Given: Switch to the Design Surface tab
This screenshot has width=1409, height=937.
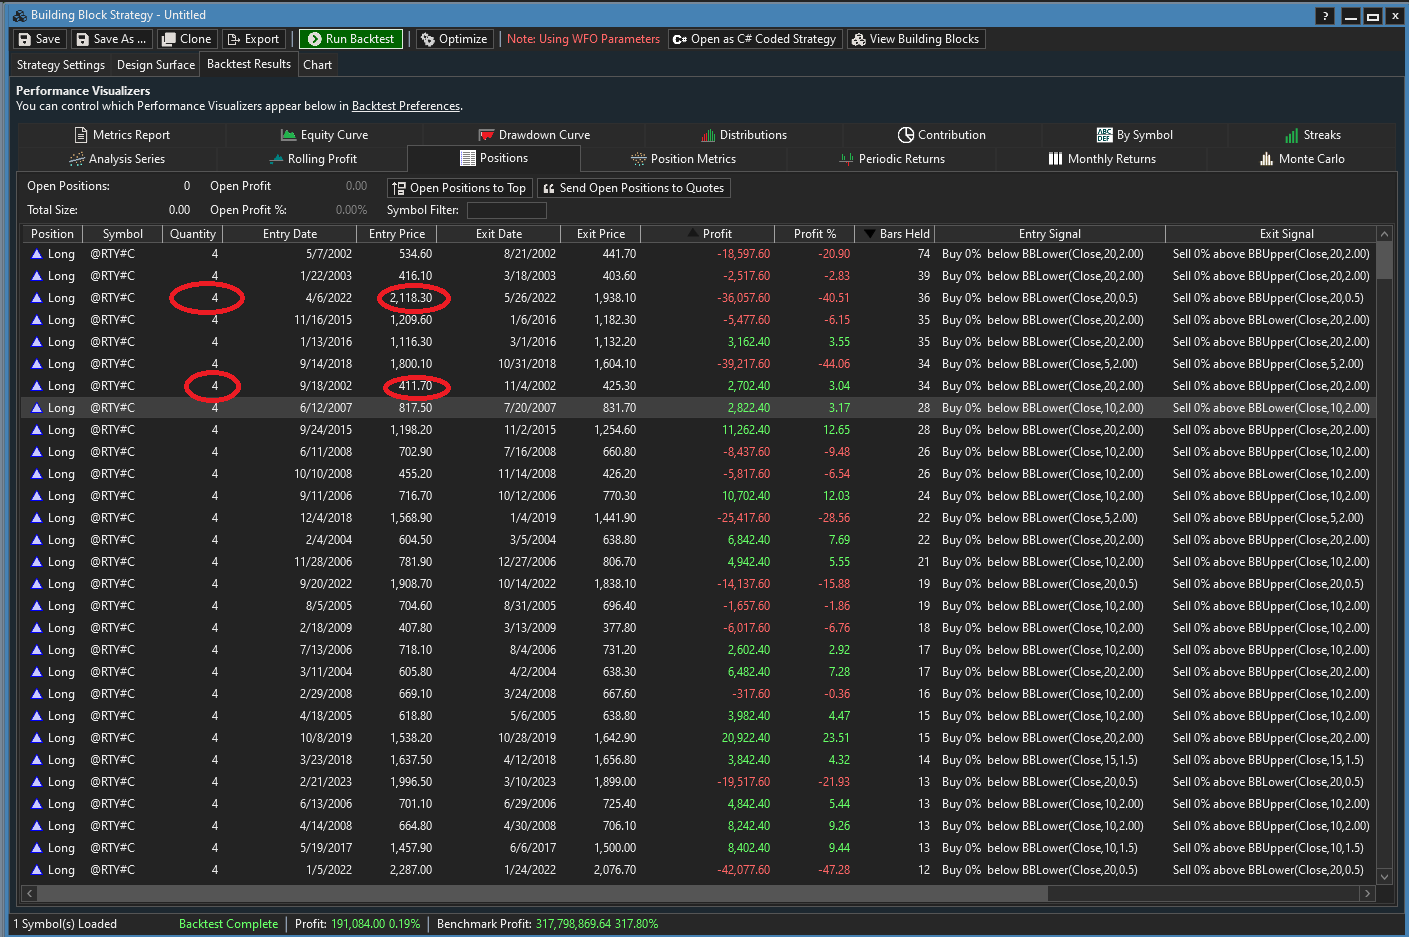Looking at the screenshot, I should [x=155, y=65].
